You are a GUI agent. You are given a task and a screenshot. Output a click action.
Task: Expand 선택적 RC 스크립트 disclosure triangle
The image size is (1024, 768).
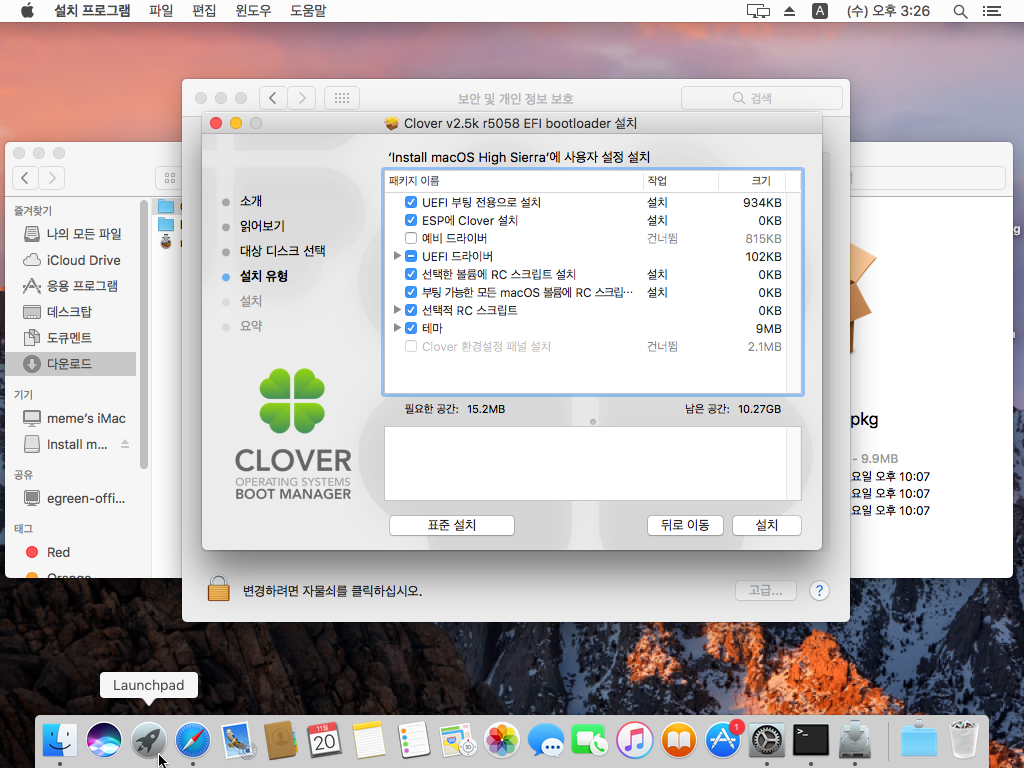(397, 310)
